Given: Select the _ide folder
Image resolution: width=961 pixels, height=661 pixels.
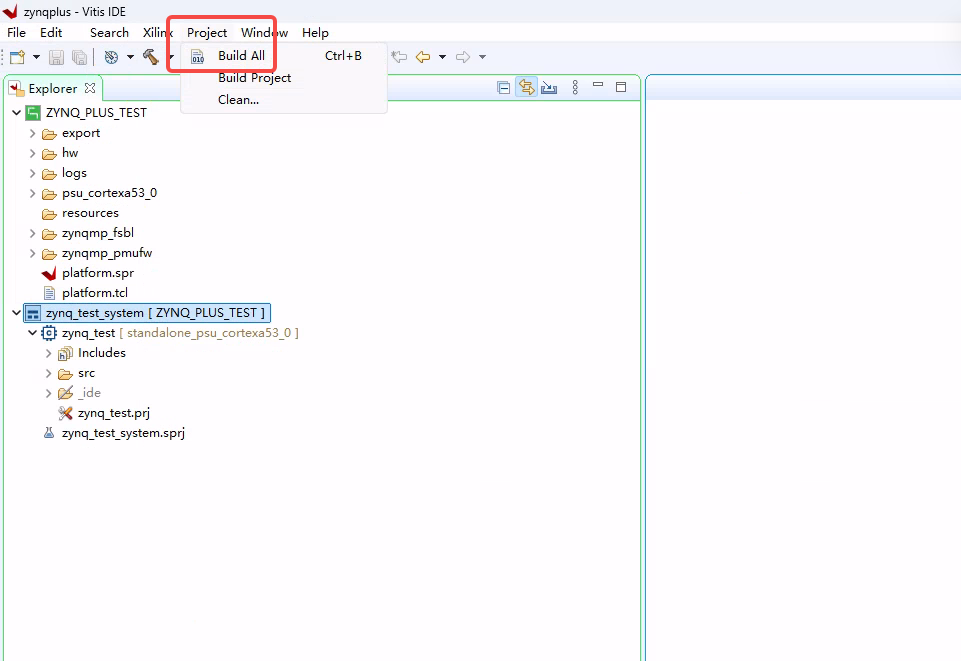Looking at the screenshot, I should [x=89, y=393].
